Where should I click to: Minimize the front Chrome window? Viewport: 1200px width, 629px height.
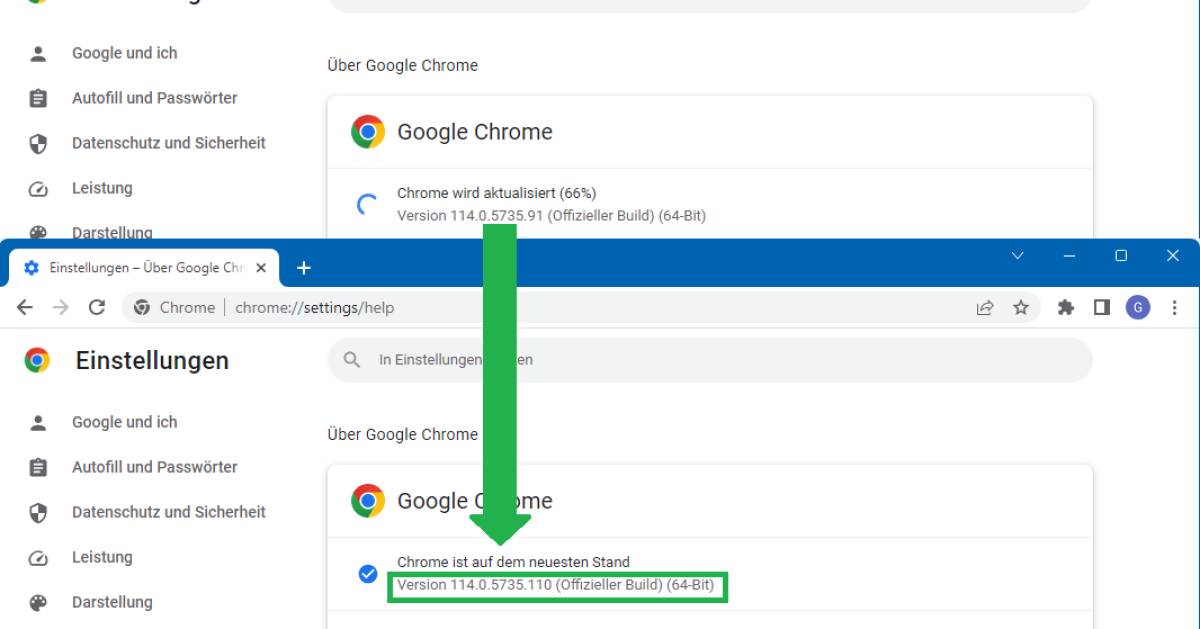(1070, 256)
